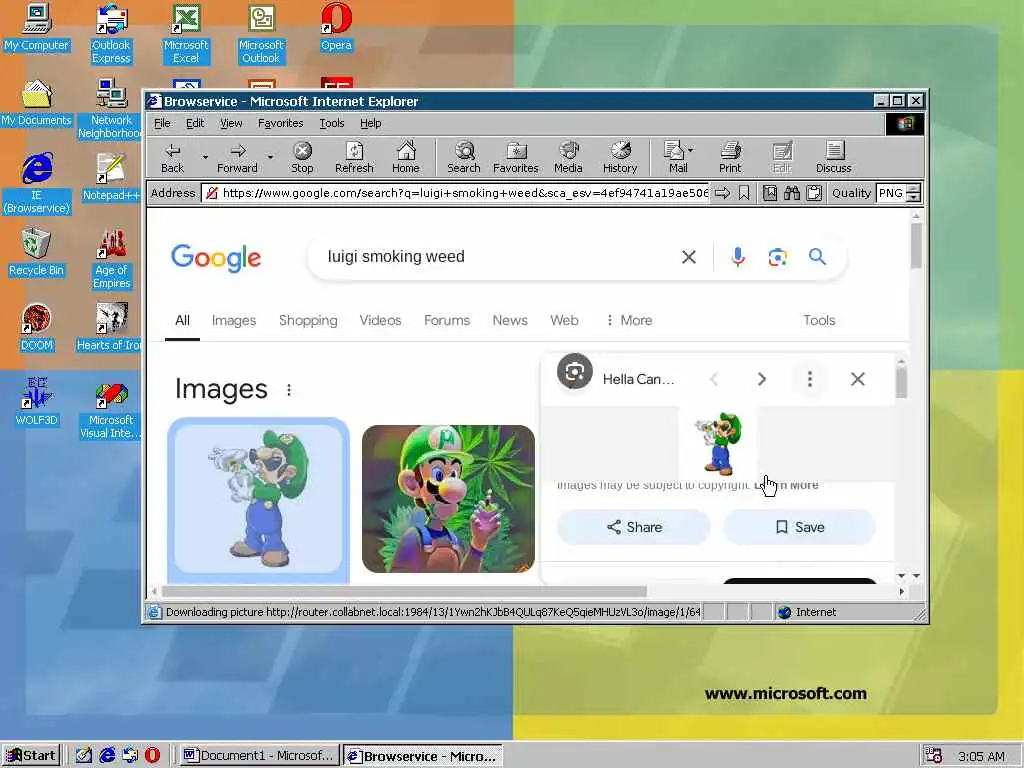Click the horizontal scrollbar thumb
This screenshot has height=768, width=1024.
pyautogui.click(x=404, y=592)
